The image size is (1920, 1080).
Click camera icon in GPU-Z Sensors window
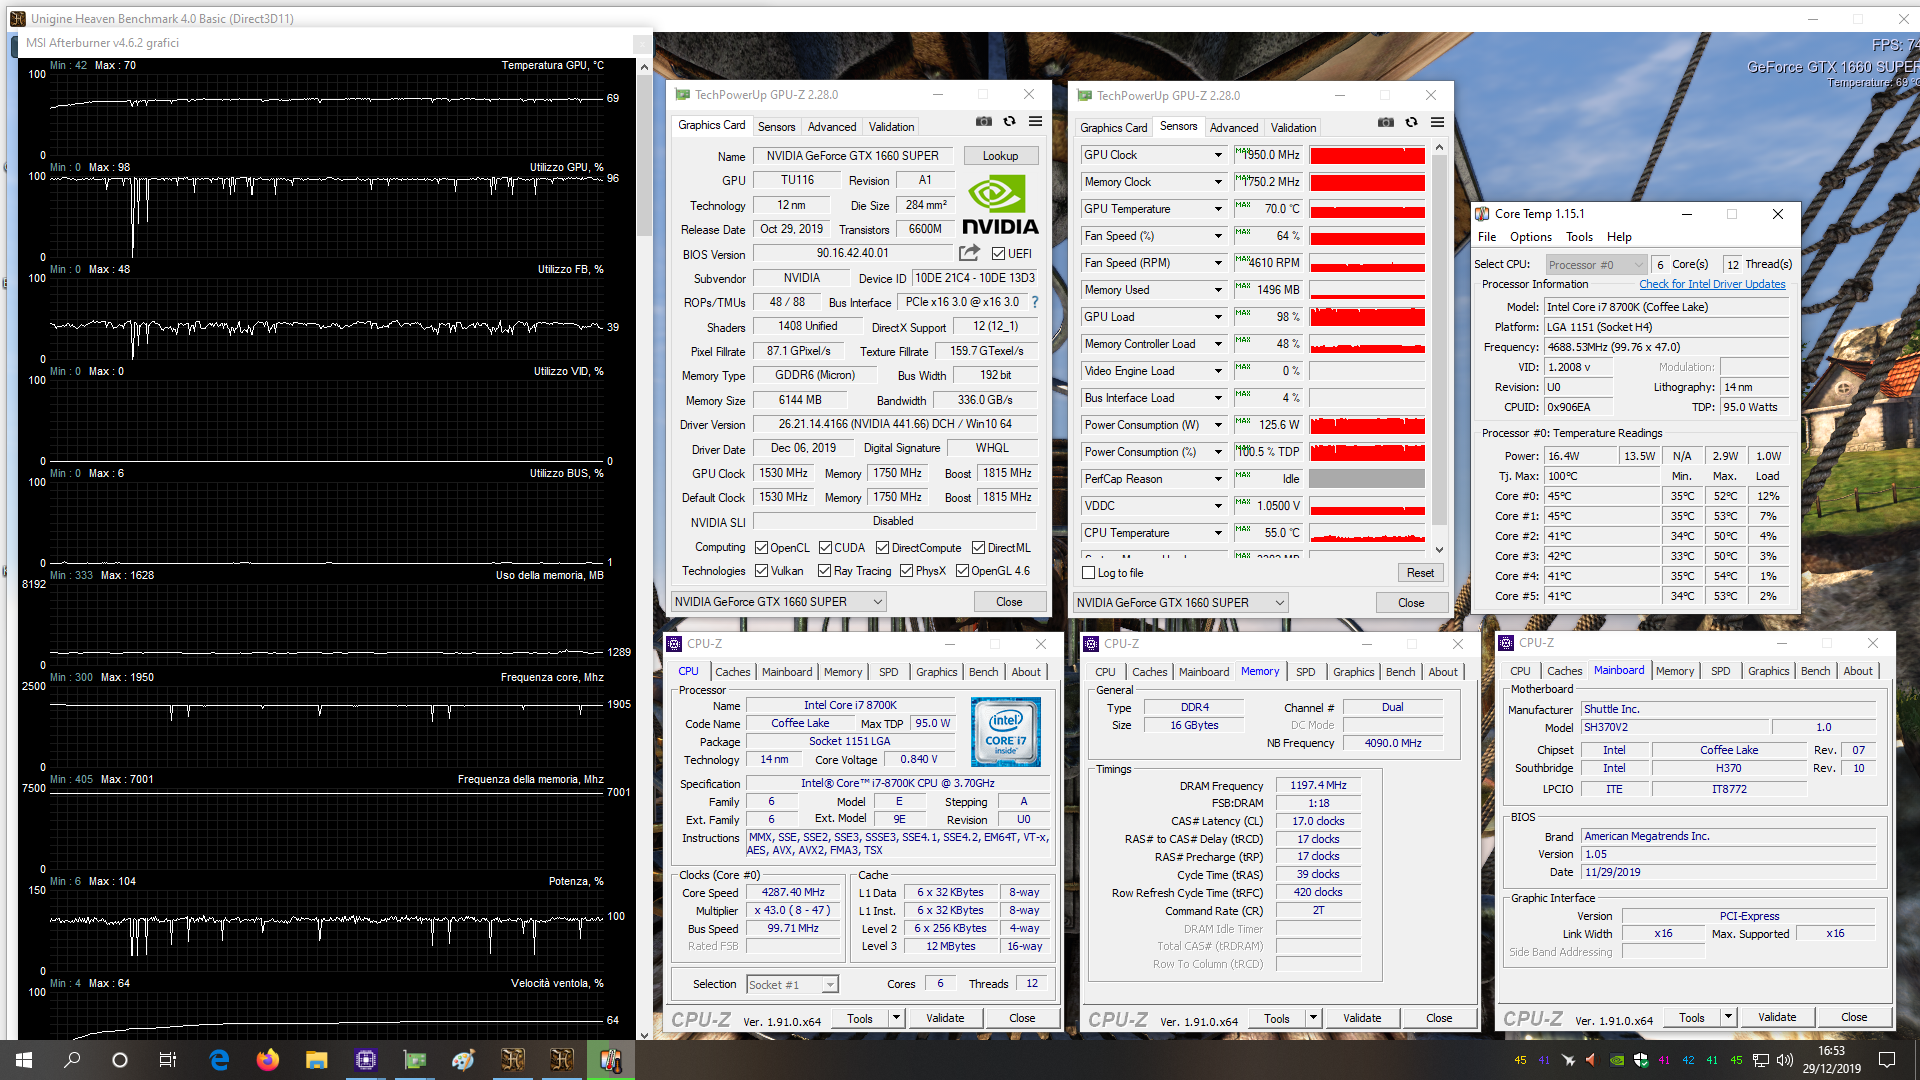[x=1386, y=122]
